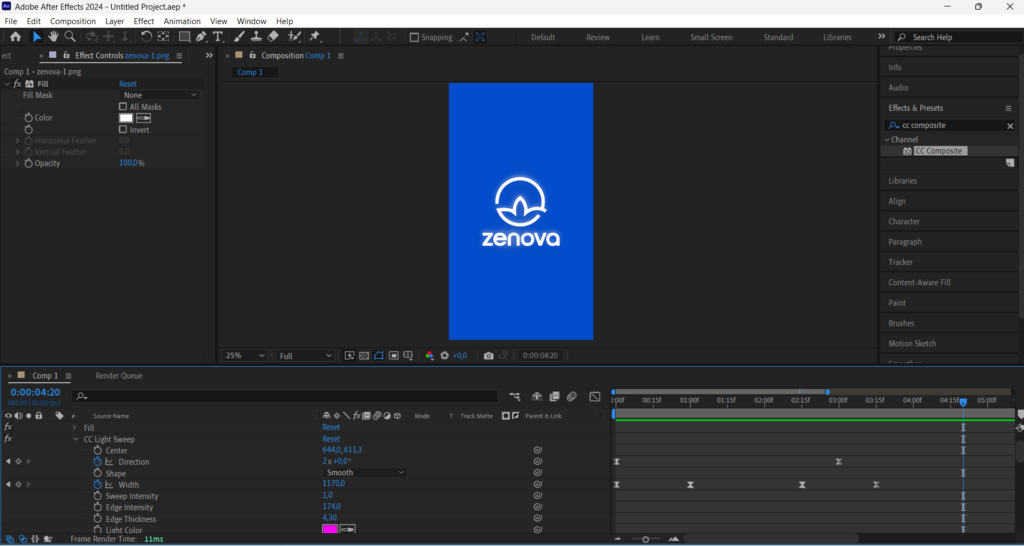Collapse the Channel category in Effects & Presets
This screenshot has height=546, width=1024.
click(887, 140)
